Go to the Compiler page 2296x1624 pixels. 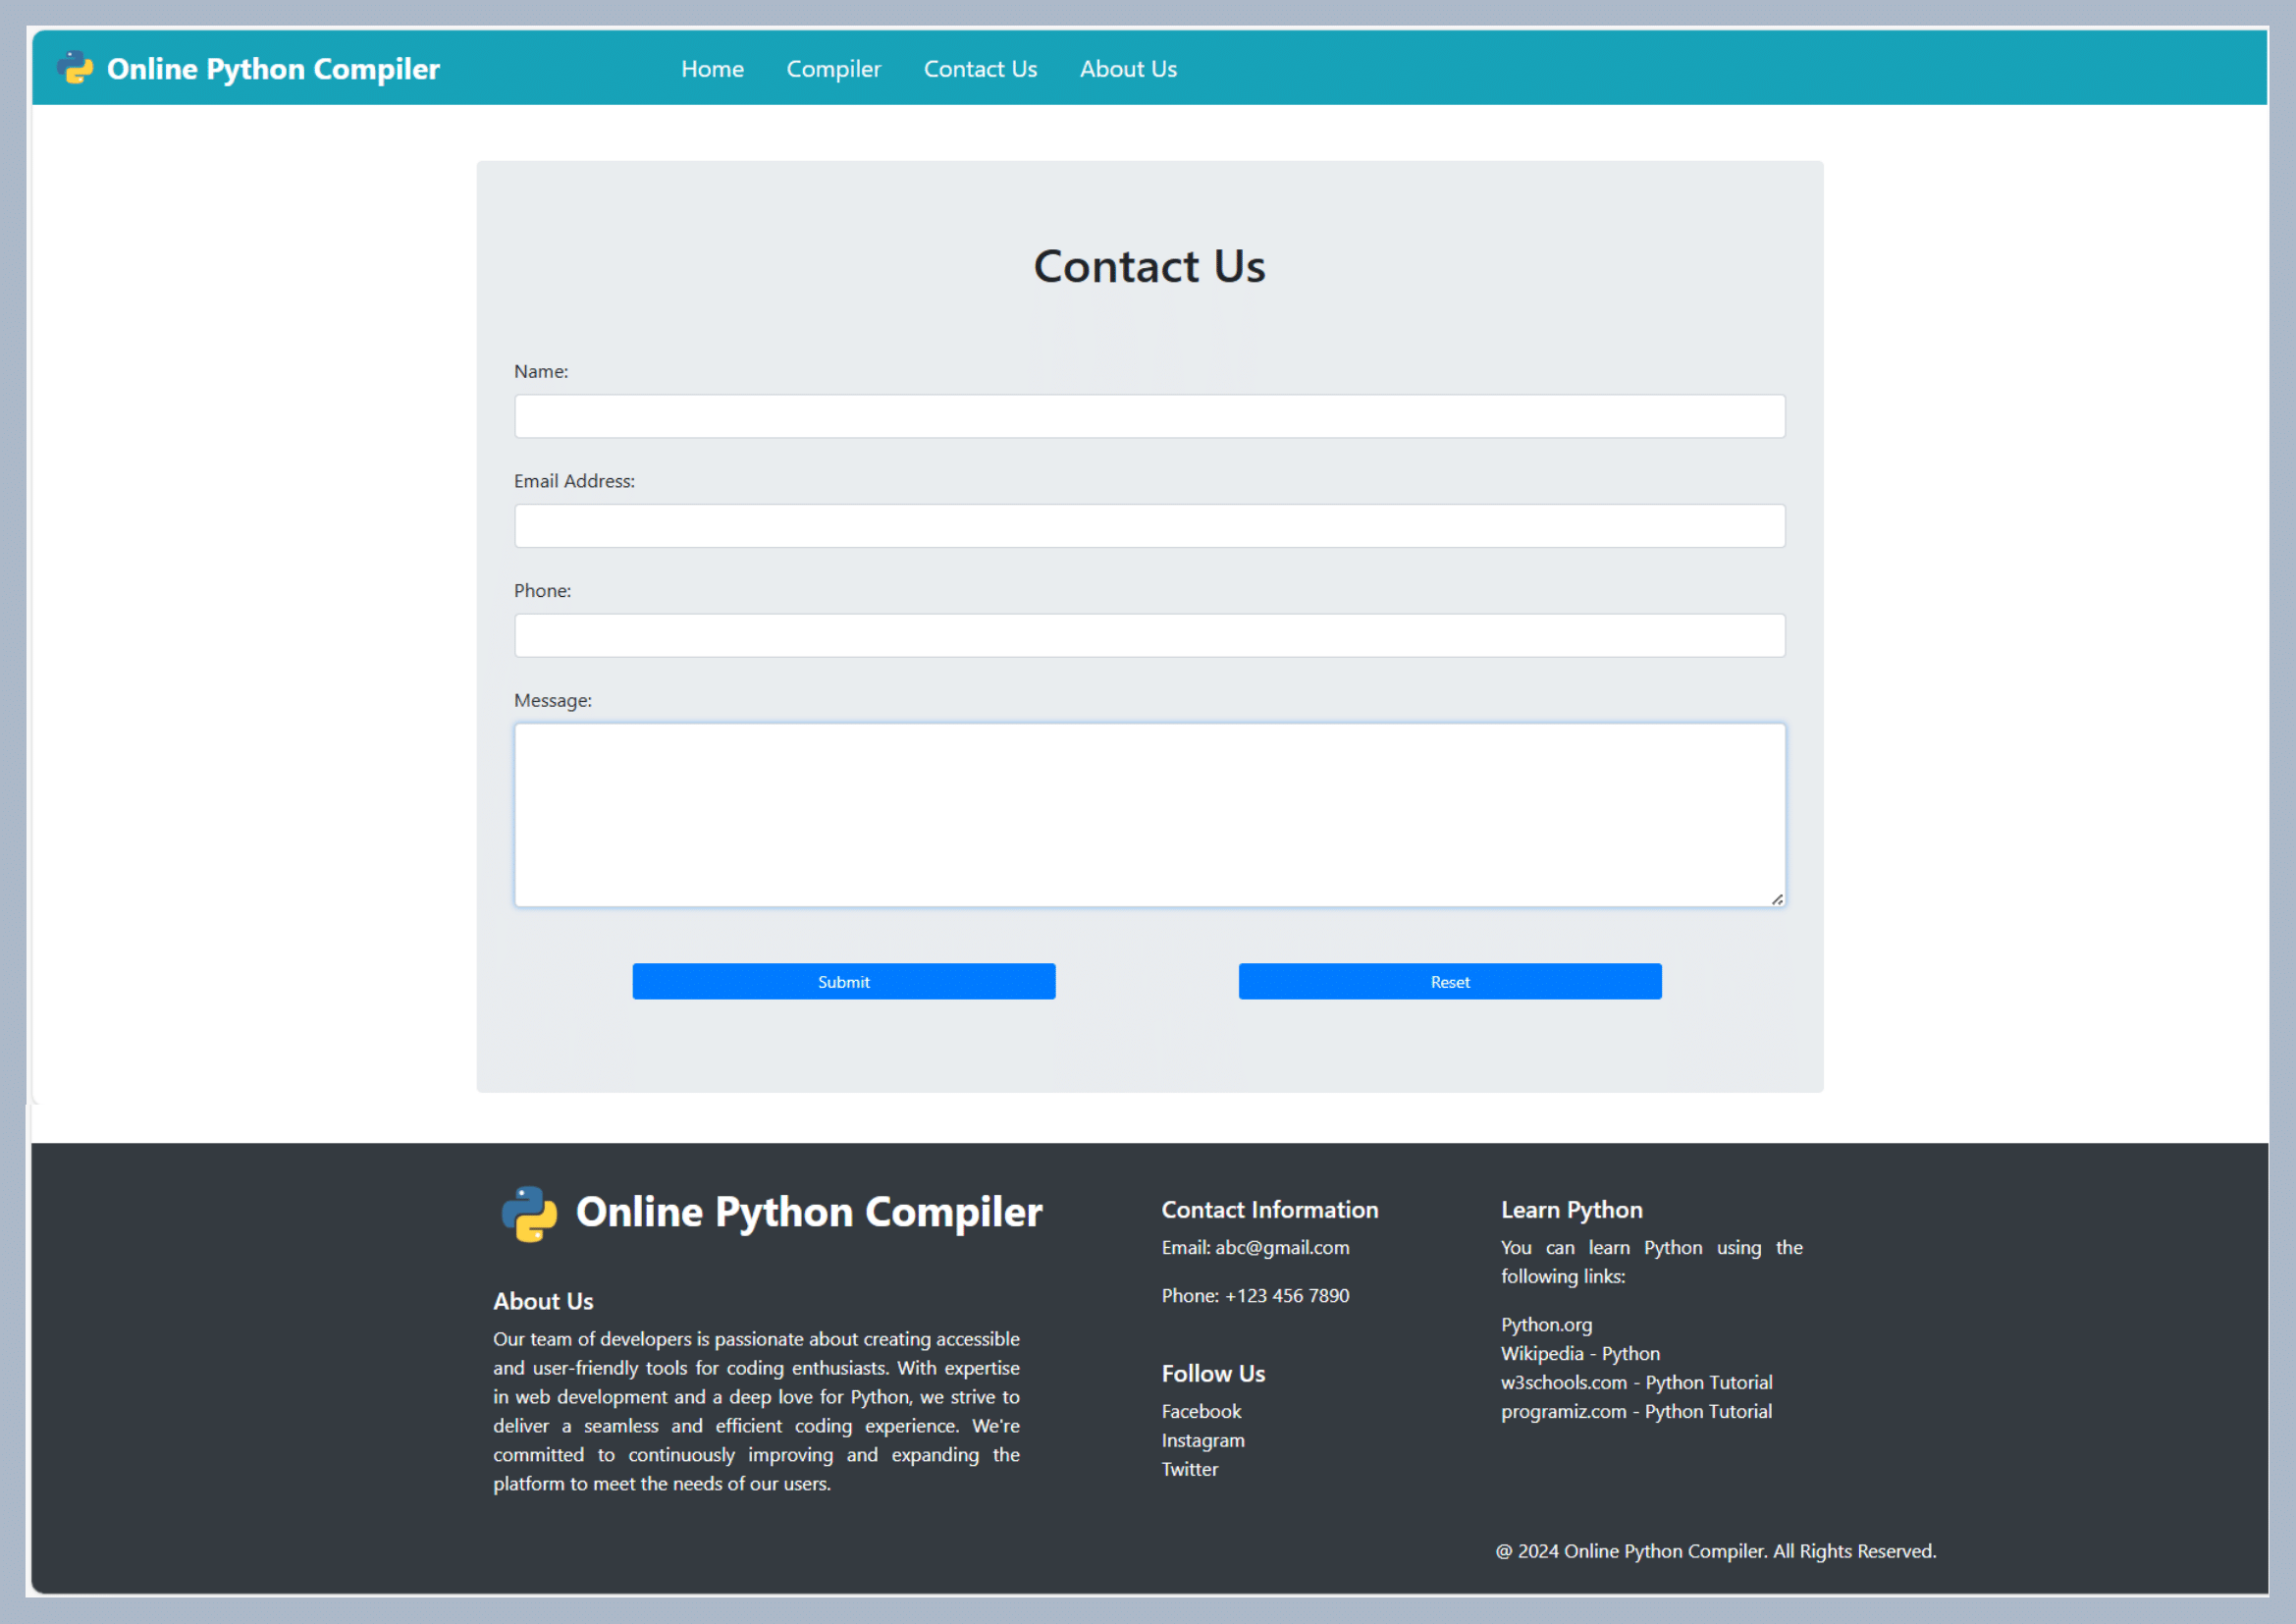pos(833,69)
